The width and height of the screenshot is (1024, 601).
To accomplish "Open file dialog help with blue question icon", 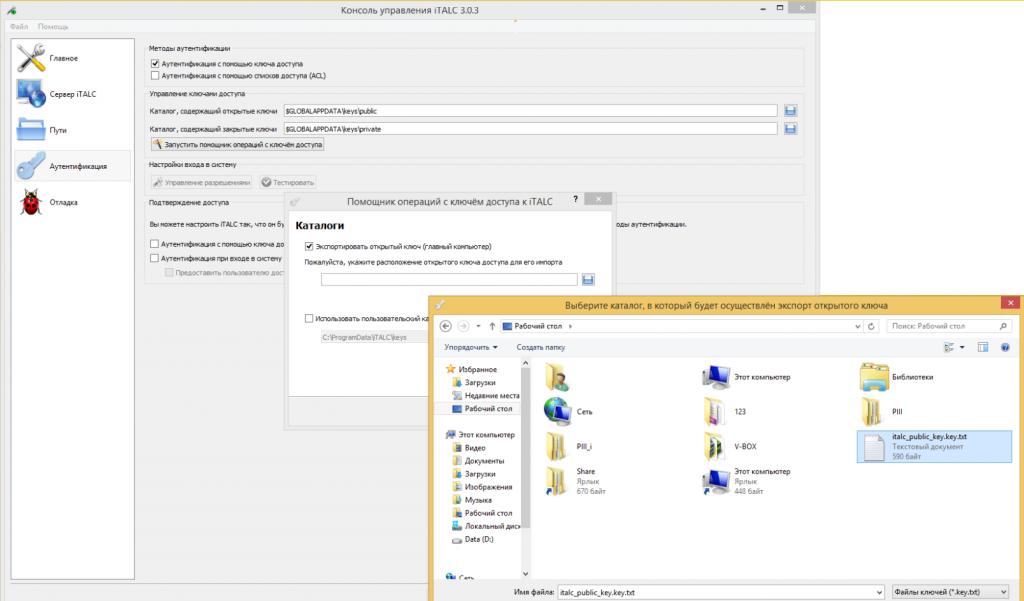I will (x=1005, y=348).
